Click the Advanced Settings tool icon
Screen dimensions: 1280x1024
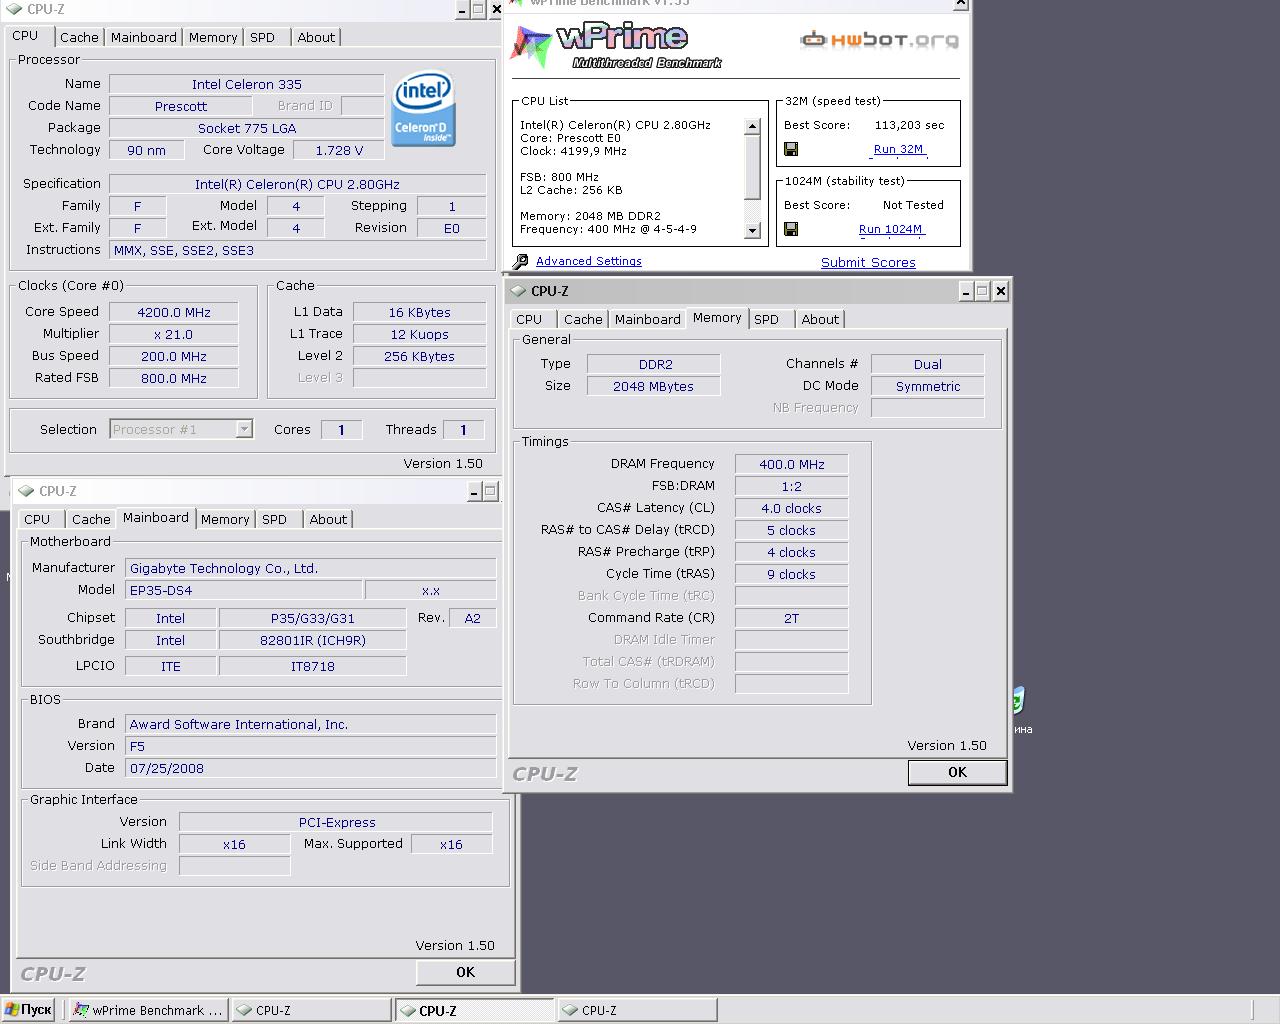[520, 261]
